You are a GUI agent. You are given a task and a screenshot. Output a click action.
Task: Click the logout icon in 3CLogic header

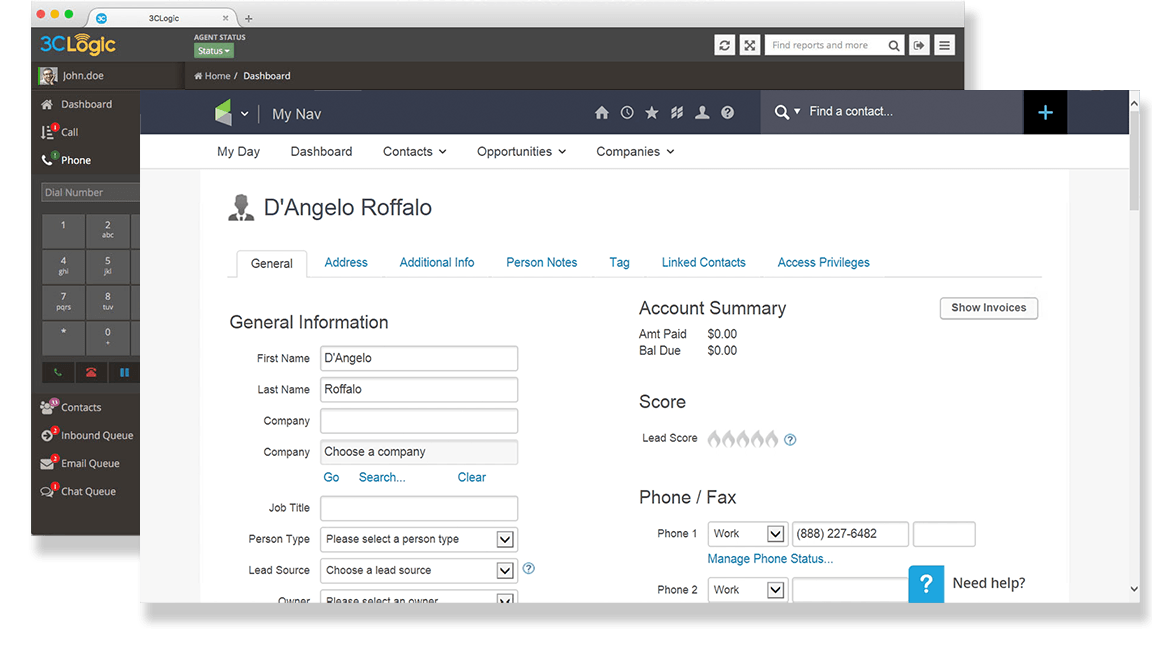(919, 46)
